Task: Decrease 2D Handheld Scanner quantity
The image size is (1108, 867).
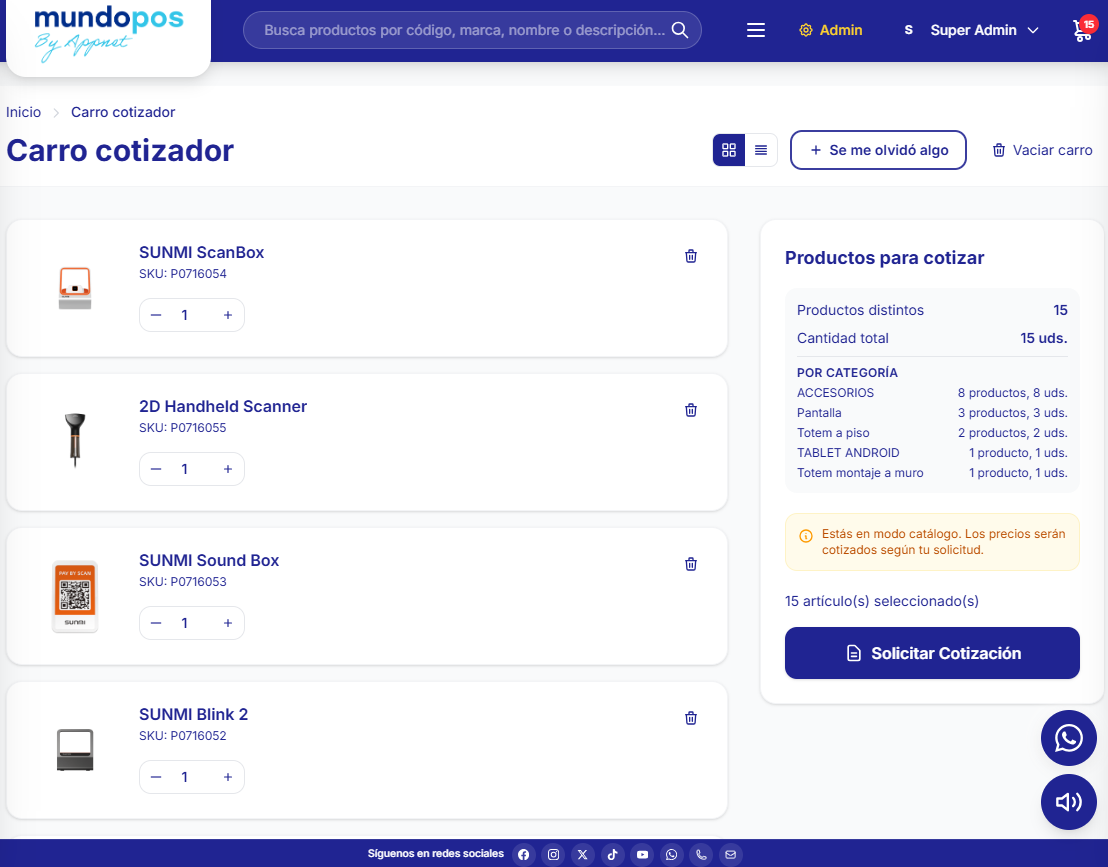Action: point(156,469)
